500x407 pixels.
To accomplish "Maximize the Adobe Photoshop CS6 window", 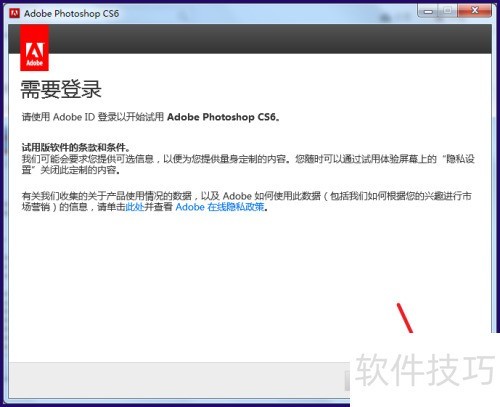I will [x=448, y=11].
